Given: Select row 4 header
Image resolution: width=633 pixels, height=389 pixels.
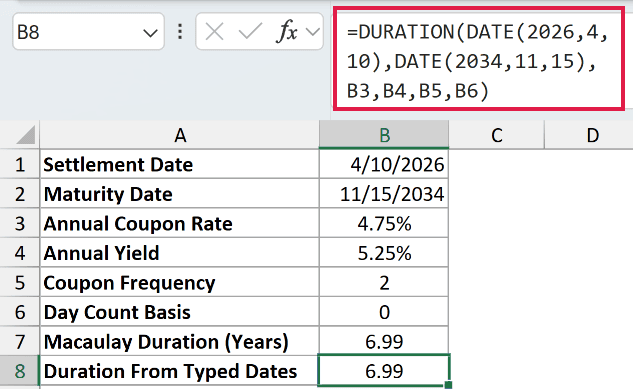Looking at the screenshot, I should [19, 253].
